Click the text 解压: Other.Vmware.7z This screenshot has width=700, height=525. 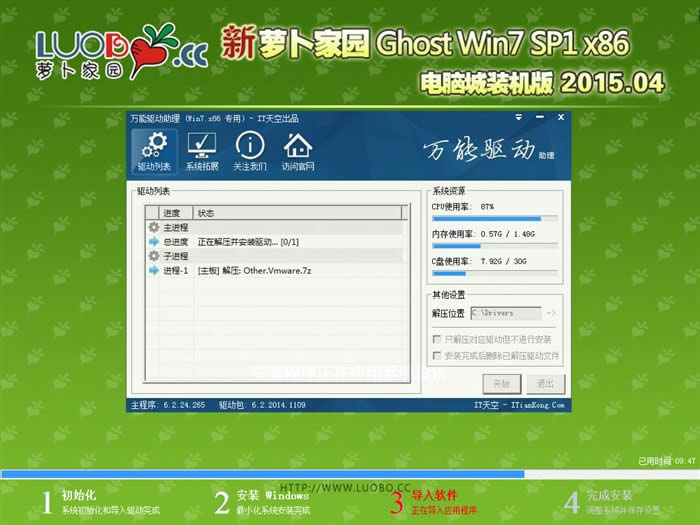(267, 271)
